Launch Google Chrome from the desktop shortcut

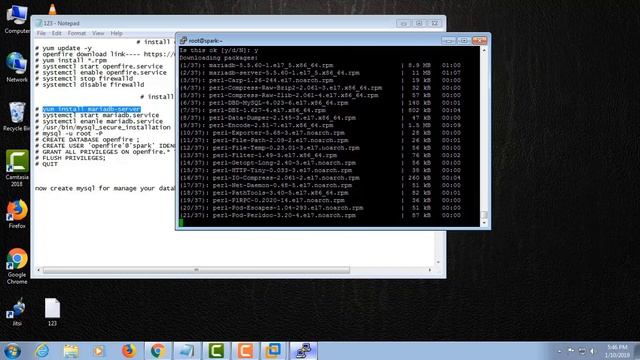coord(17,266)
